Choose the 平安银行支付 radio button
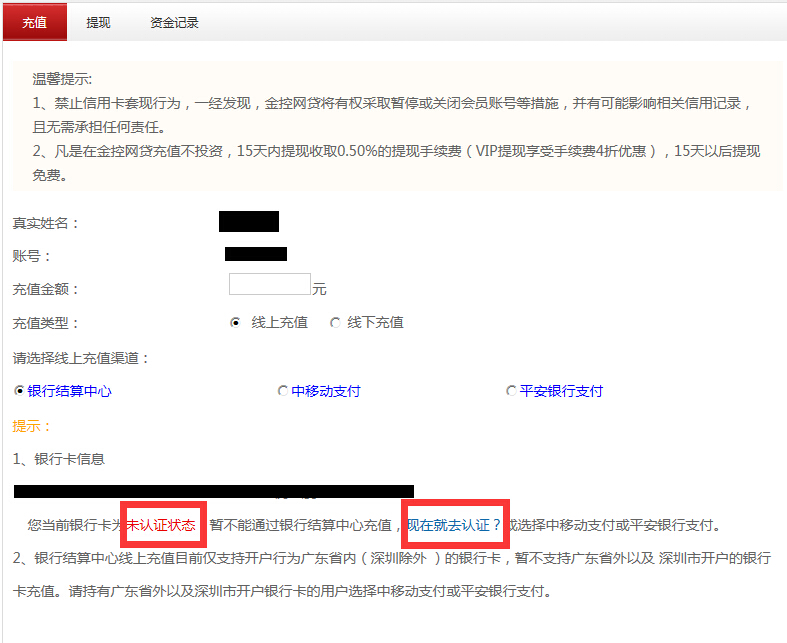Viewport: 787px width, 643px height. tap(512, 391)
